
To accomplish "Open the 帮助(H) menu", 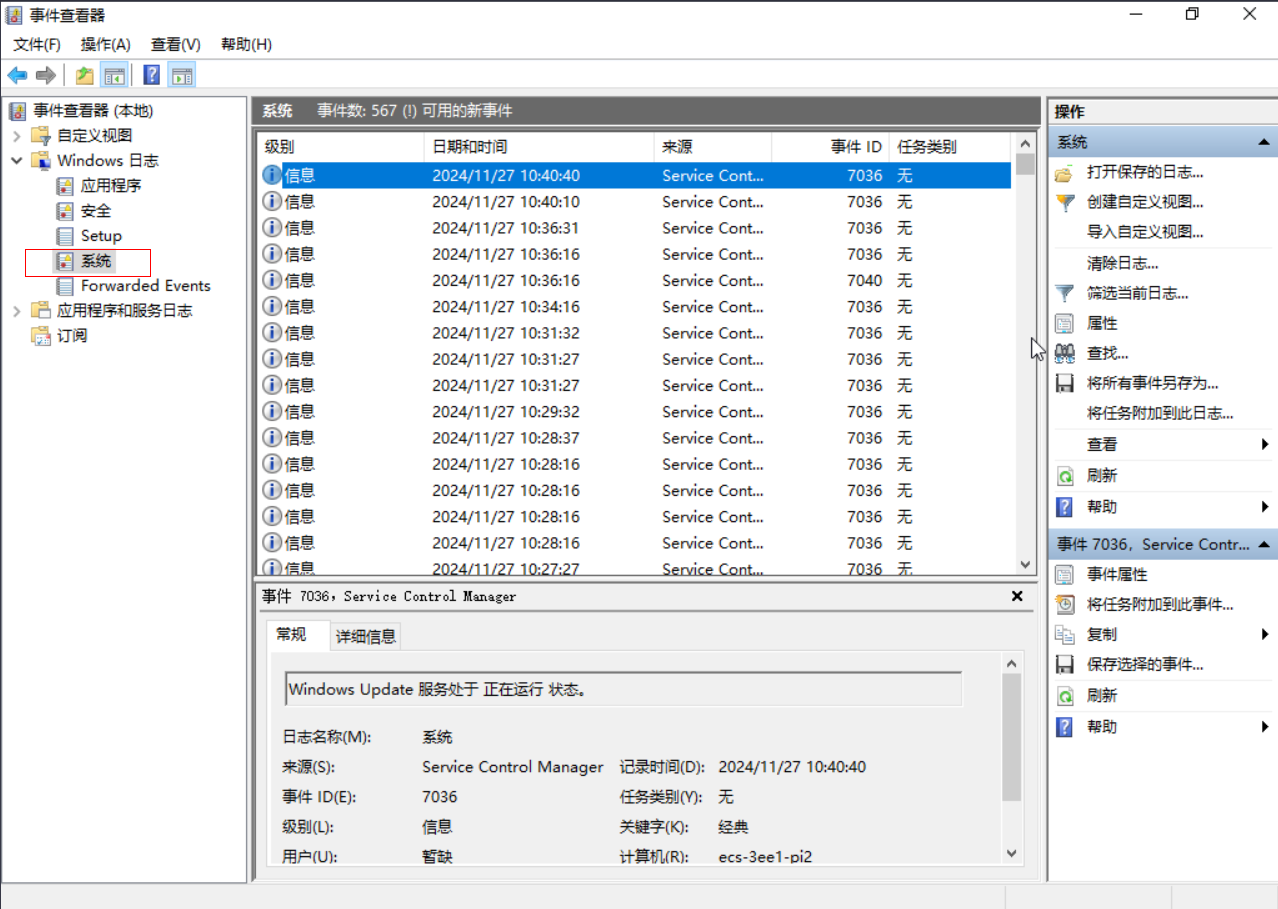I will tap(246, 44).
